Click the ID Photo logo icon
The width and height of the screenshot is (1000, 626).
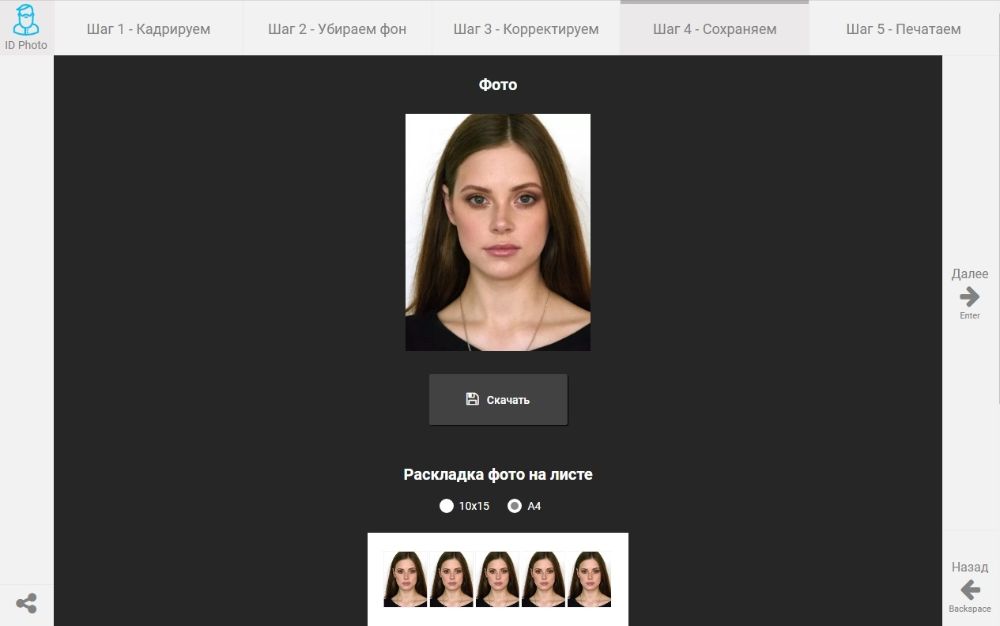[26, 21]
